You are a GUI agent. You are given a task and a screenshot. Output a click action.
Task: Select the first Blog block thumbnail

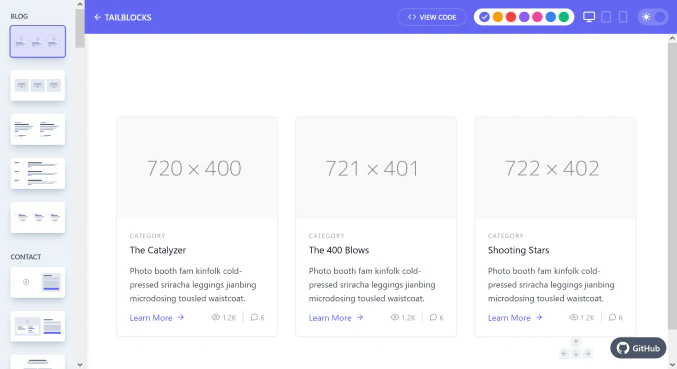38,41
